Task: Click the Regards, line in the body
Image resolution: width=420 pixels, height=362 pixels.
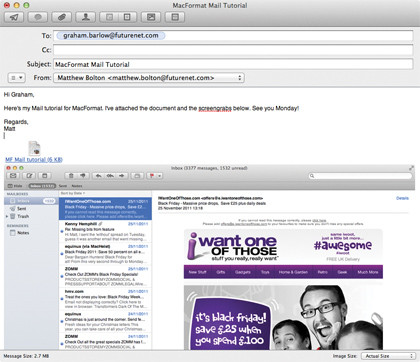Action: click(x=16, y=122)
